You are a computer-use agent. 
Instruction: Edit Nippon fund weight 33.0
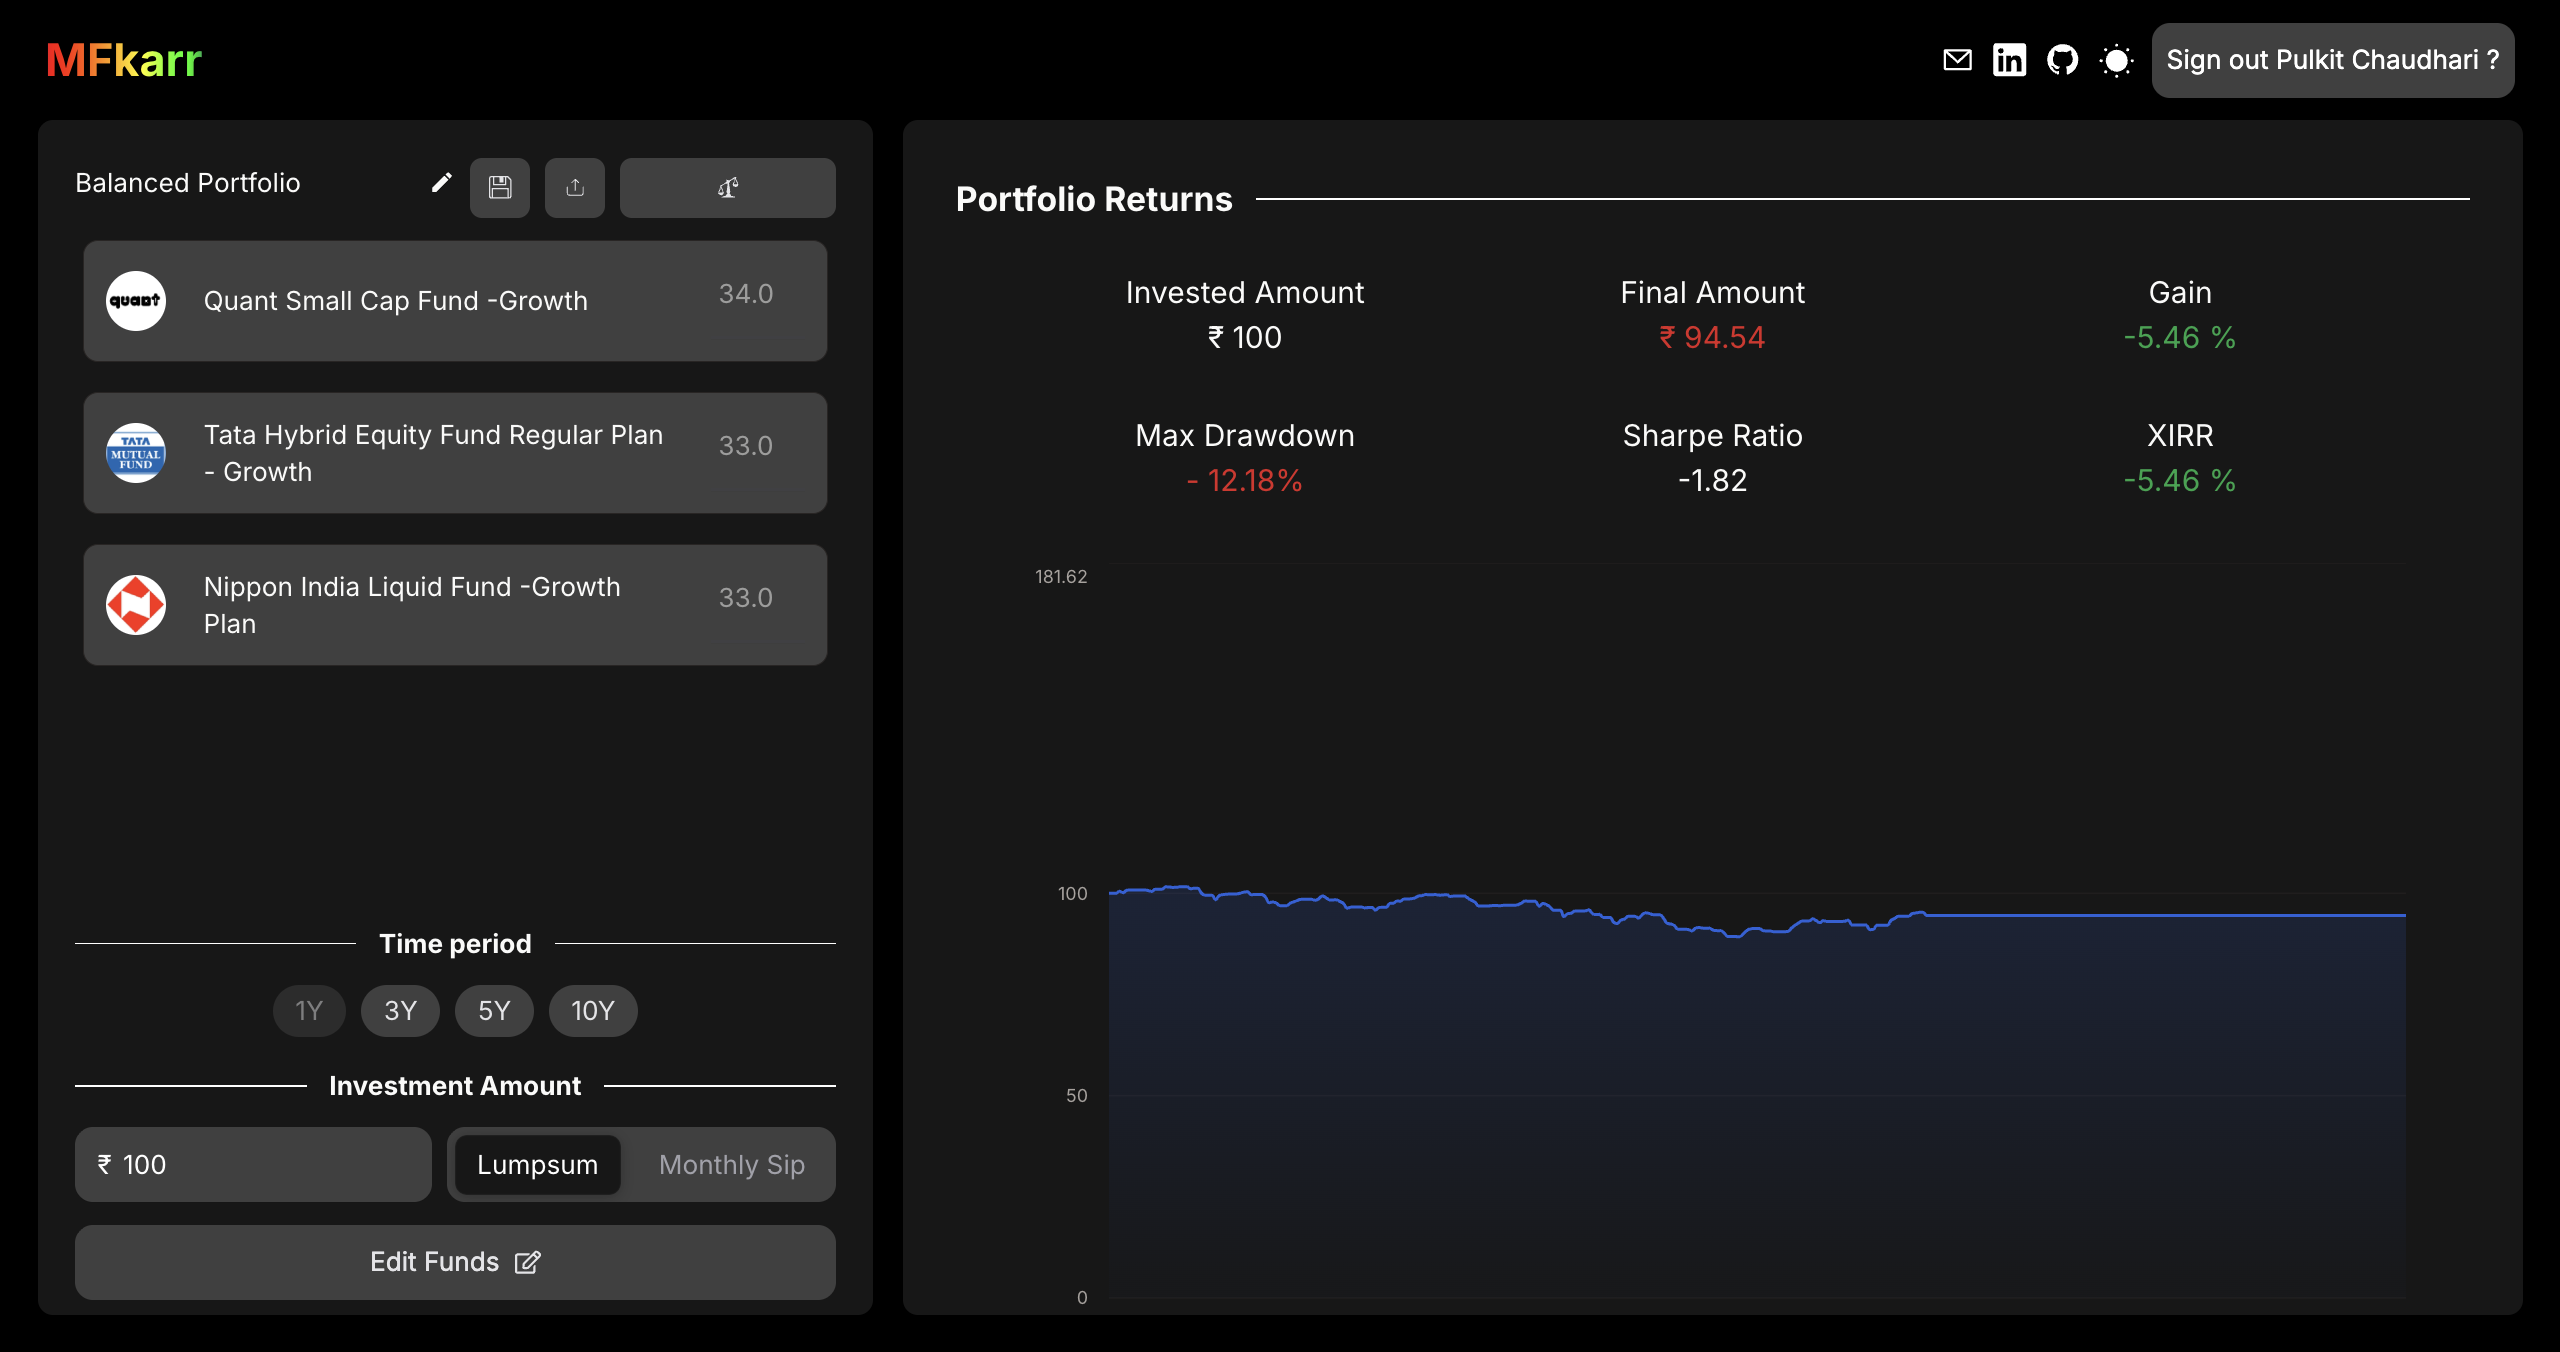(x=746, y=598)
